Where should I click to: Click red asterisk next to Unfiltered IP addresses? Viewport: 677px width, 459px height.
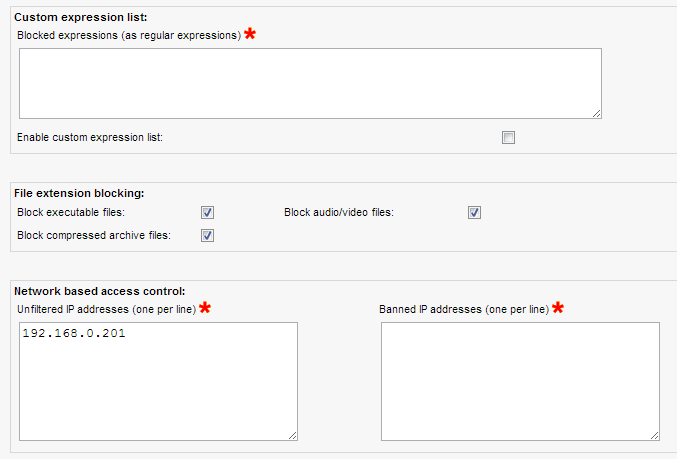tap(205, 308)
